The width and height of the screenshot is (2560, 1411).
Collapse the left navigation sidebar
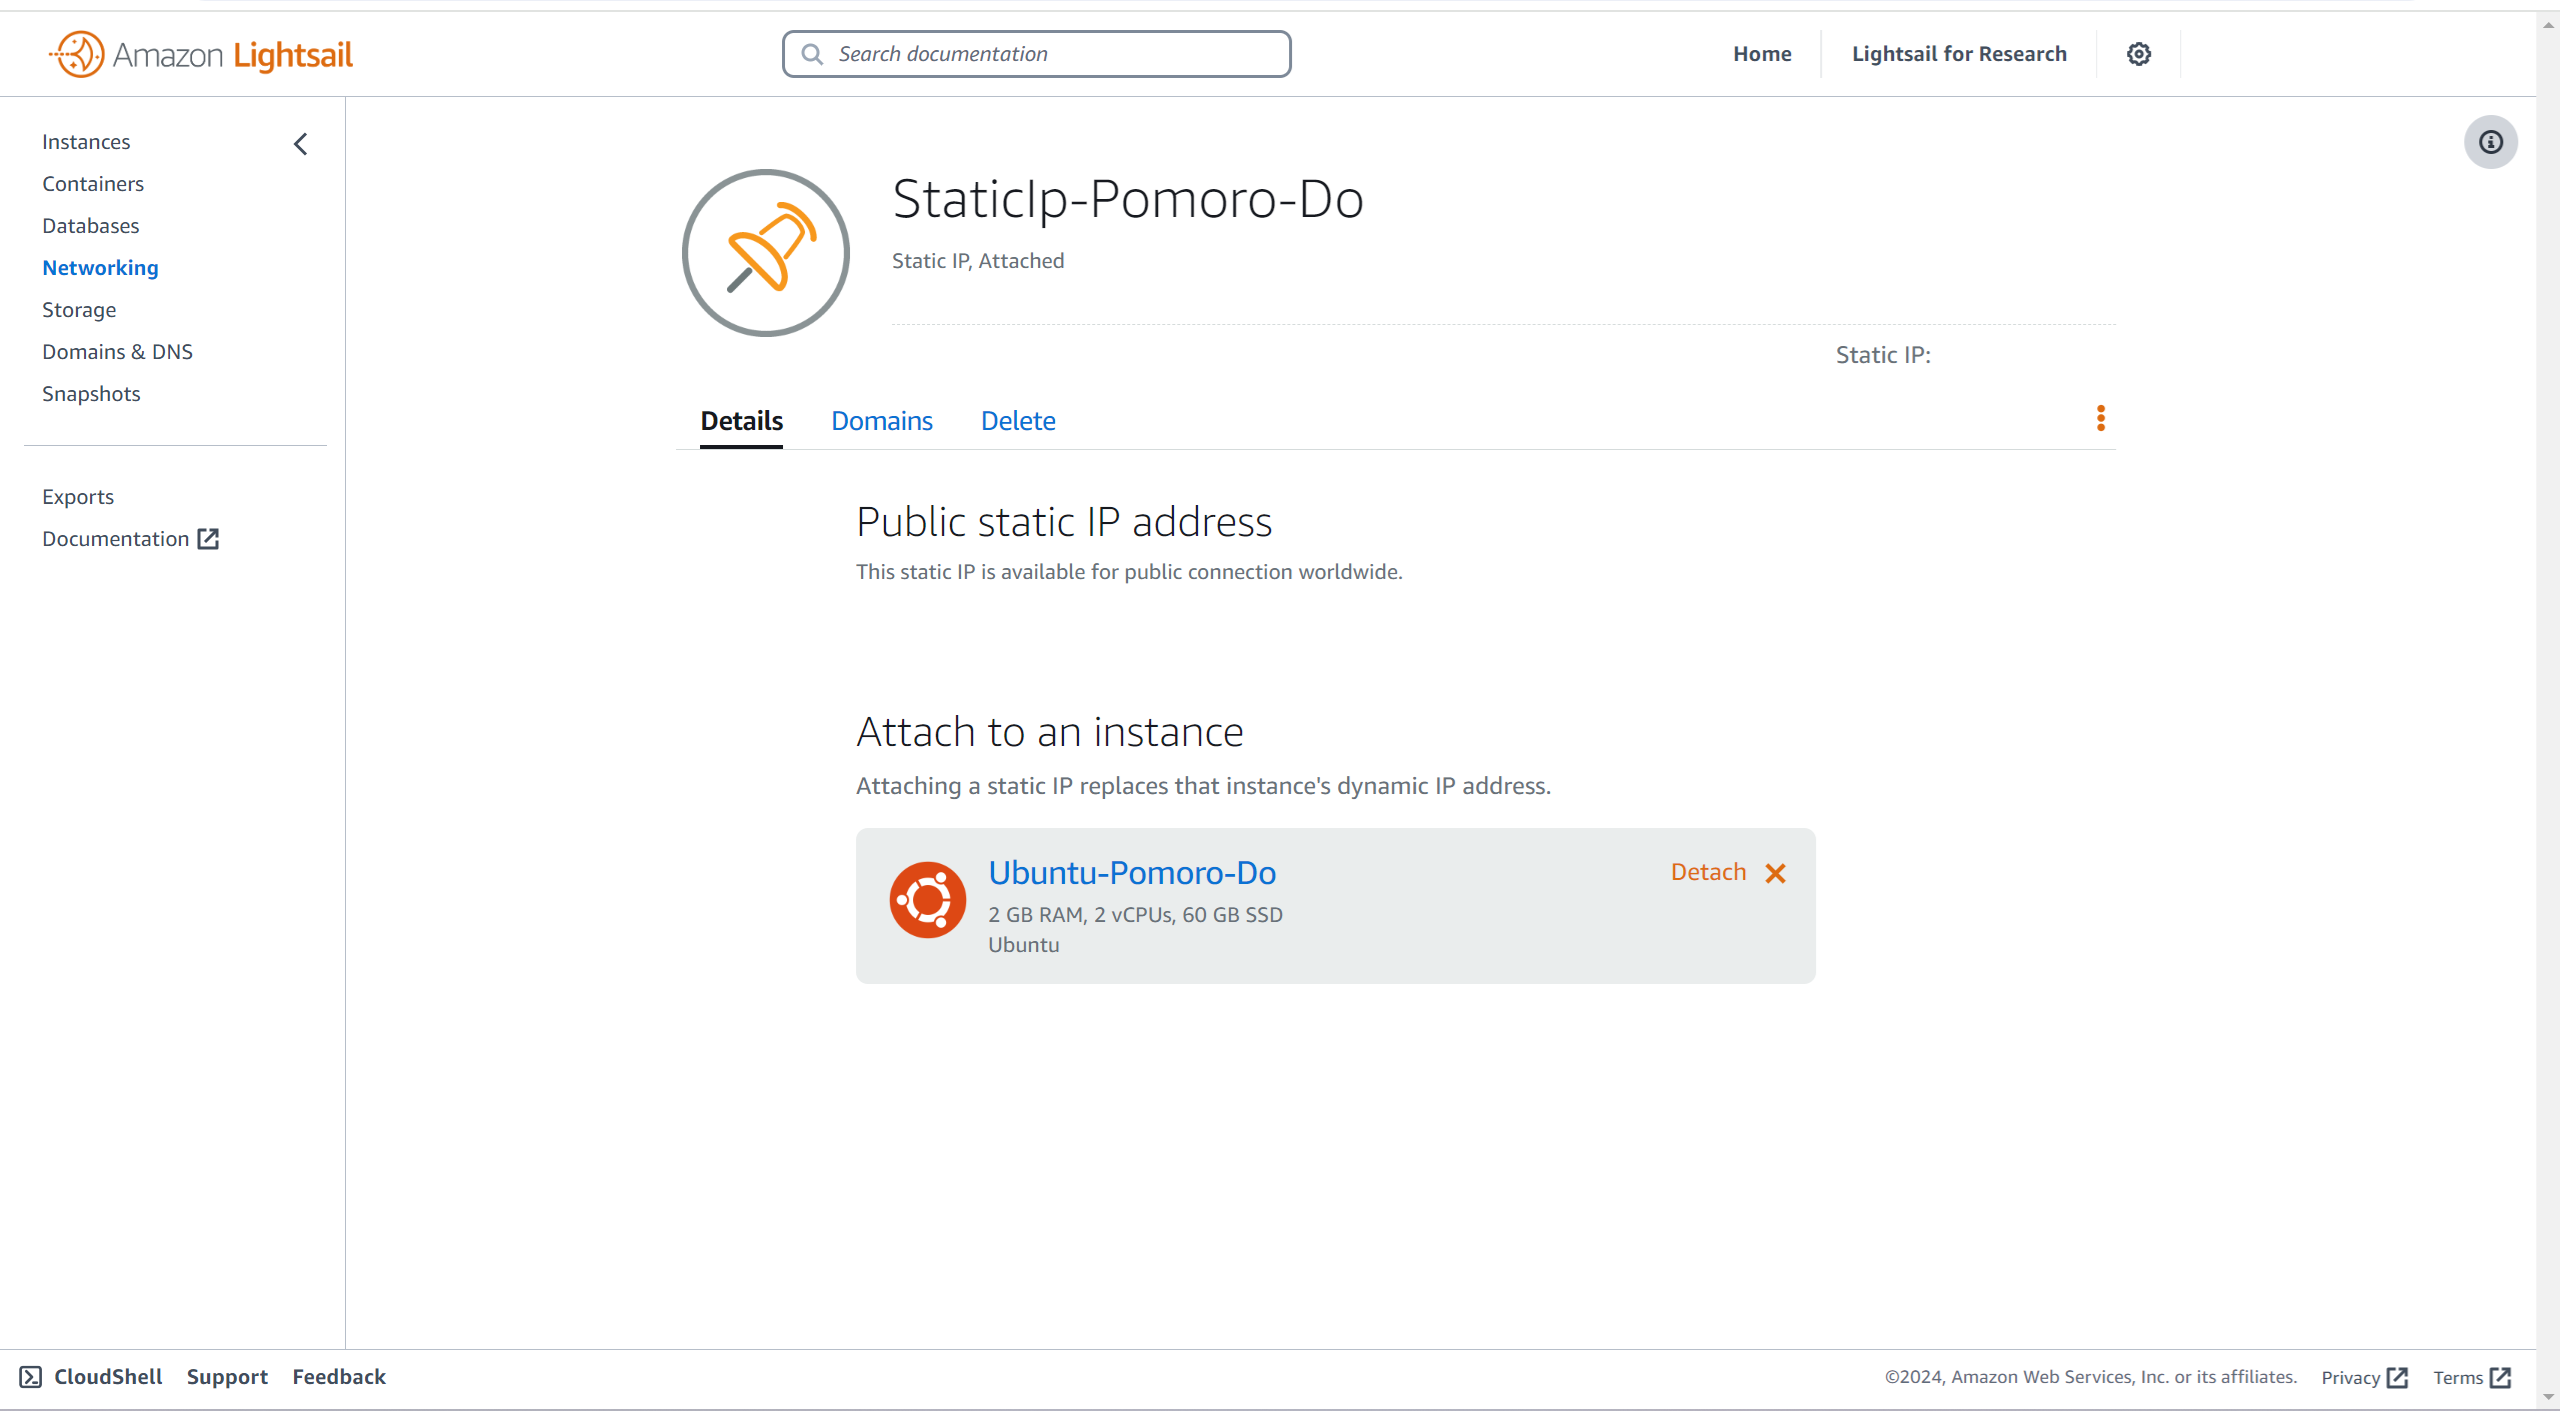[x=300, y=144]
